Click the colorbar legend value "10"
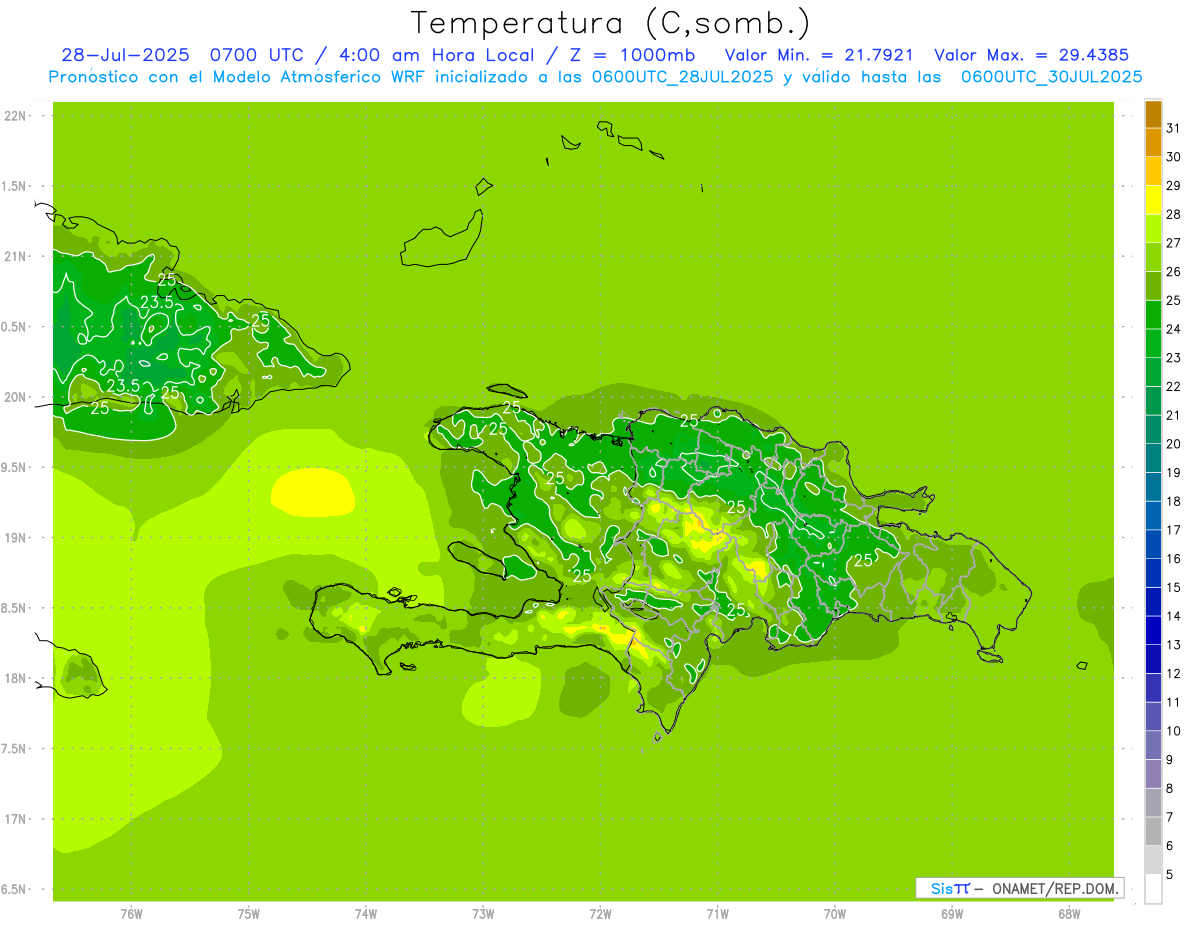 [1174, 731]
